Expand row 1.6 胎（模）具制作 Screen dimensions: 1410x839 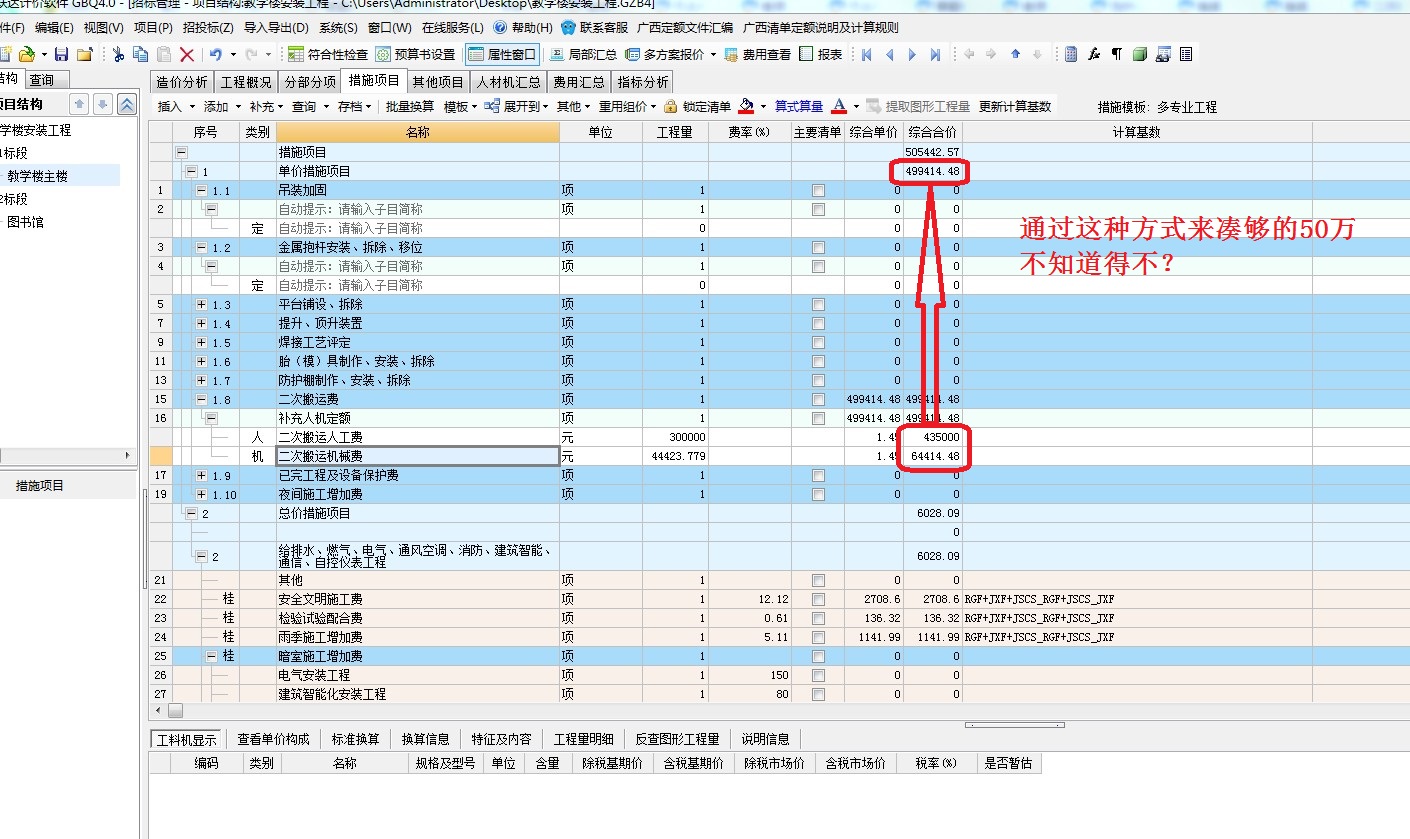(202, 361)
